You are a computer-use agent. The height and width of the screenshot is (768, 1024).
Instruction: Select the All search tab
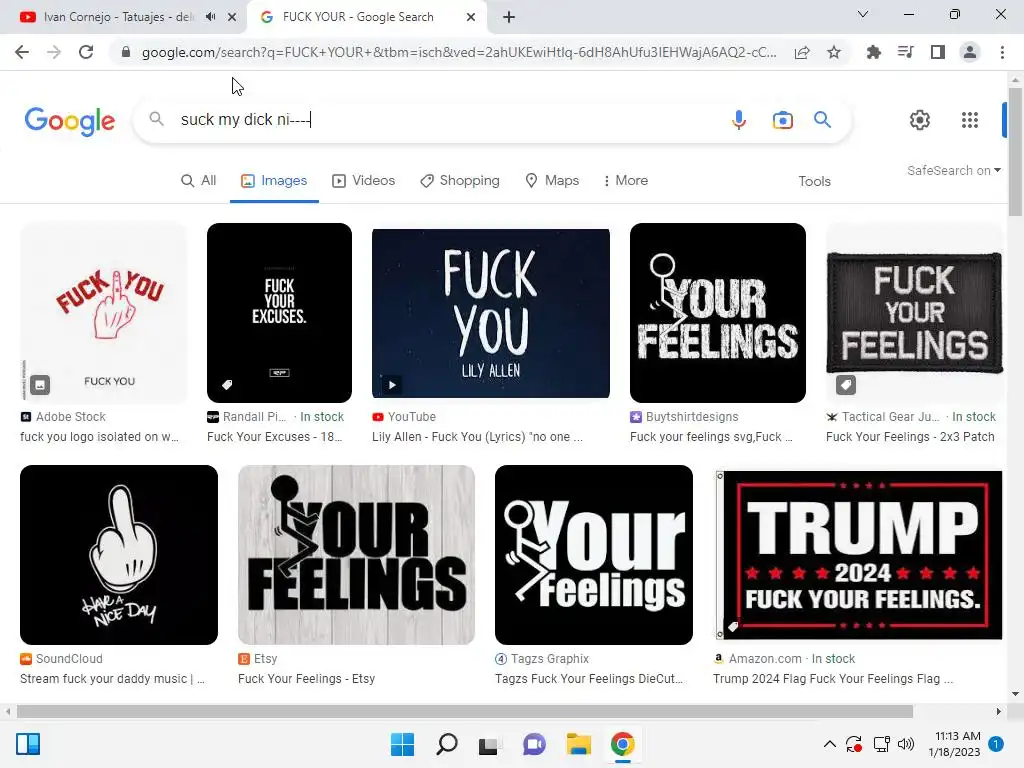199,181
